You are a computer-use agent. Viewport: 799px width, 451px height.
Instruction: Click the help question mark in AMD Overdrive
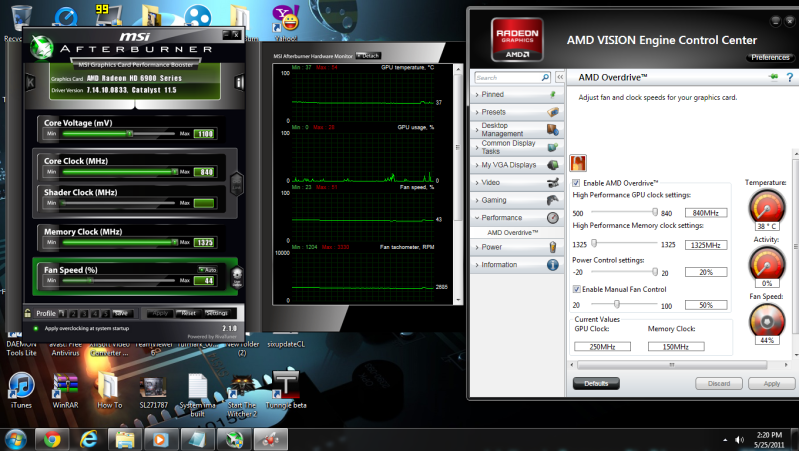789,77
